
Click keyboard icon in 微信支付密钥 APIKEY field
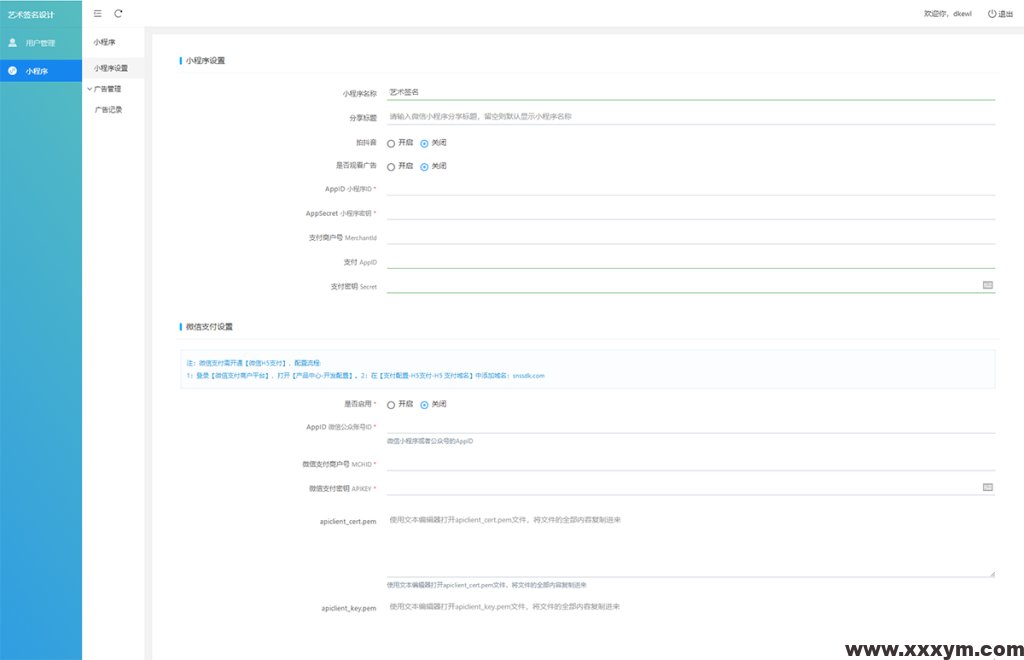click(x=987, y=487)
